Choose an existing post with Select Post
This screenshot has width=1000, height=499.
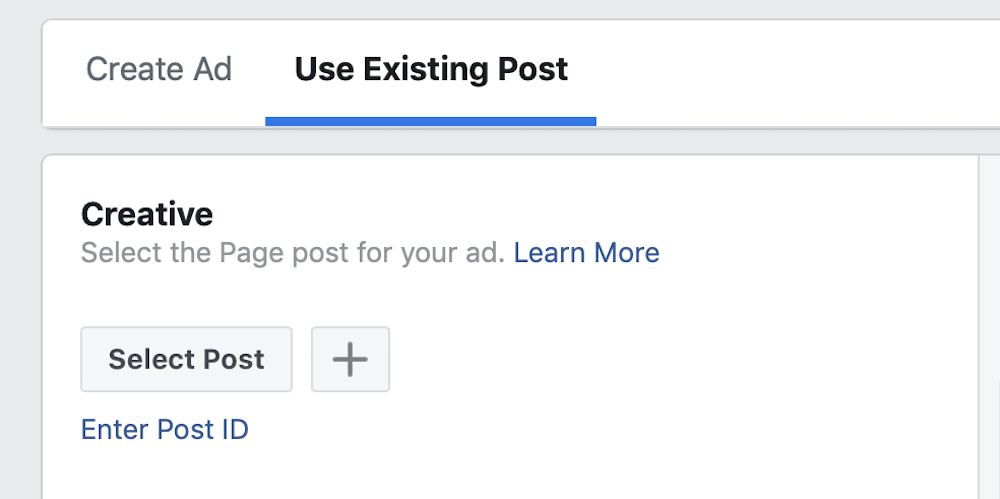tap(186, 359)
